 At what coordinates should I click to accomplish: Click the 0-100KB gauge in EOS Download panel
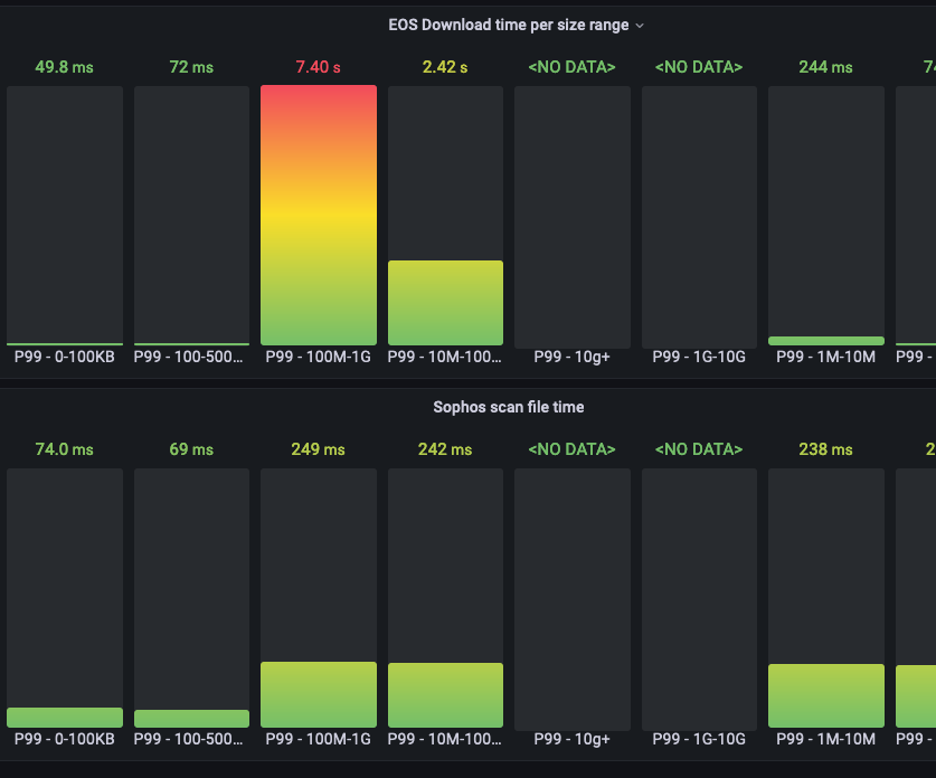(65, 215)
